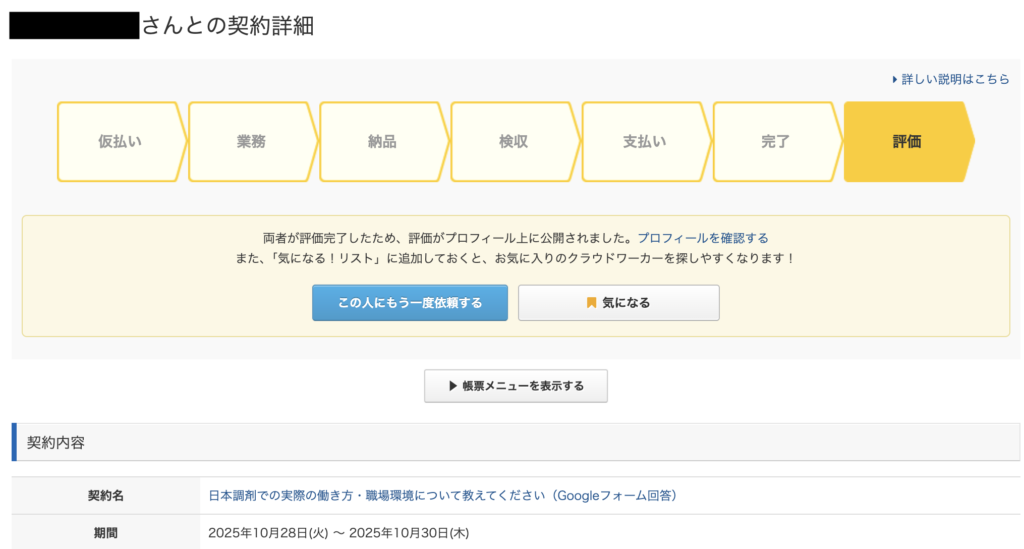Add worker with the 気になる button
1024x549 pixels.
618,303
